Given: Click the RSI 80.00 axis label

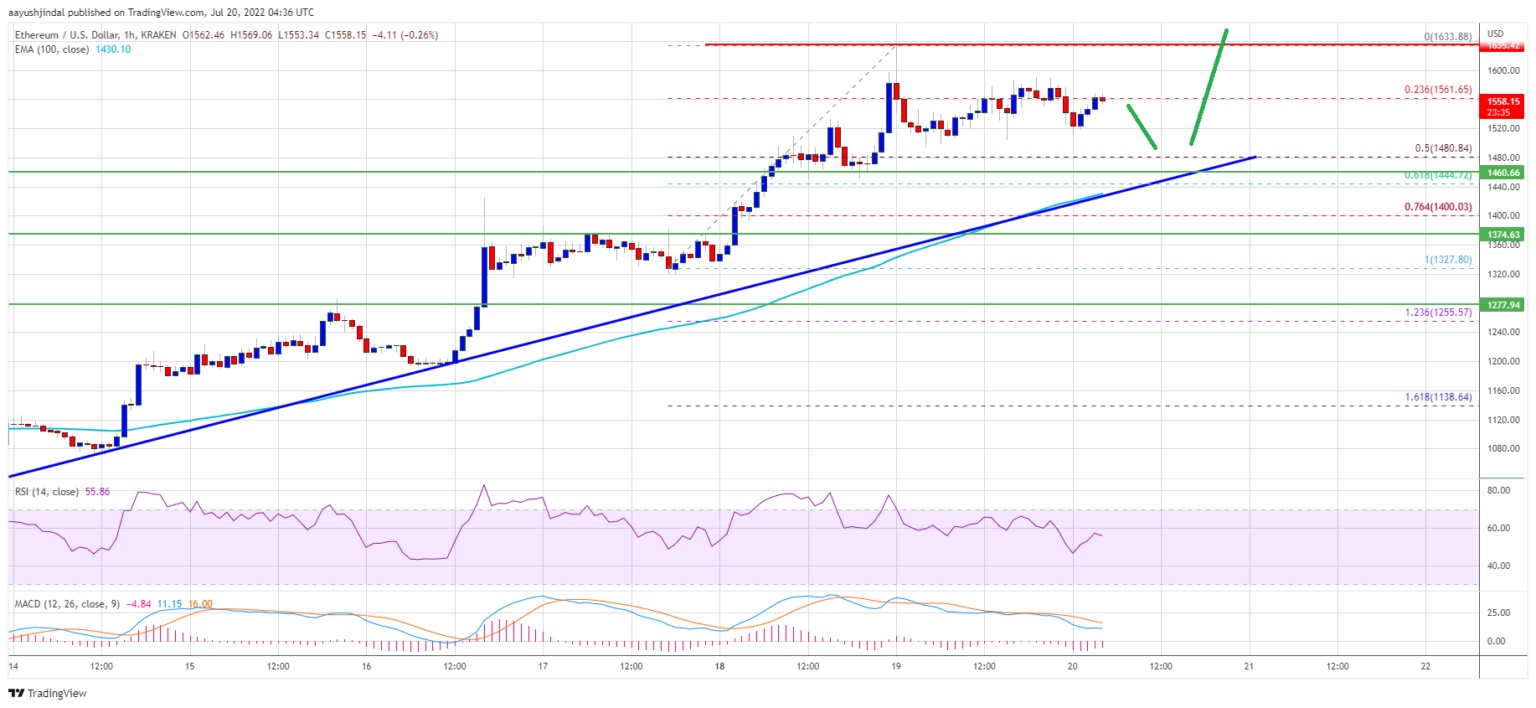Looking at the screenshot, I should (x=1498, y=491).
